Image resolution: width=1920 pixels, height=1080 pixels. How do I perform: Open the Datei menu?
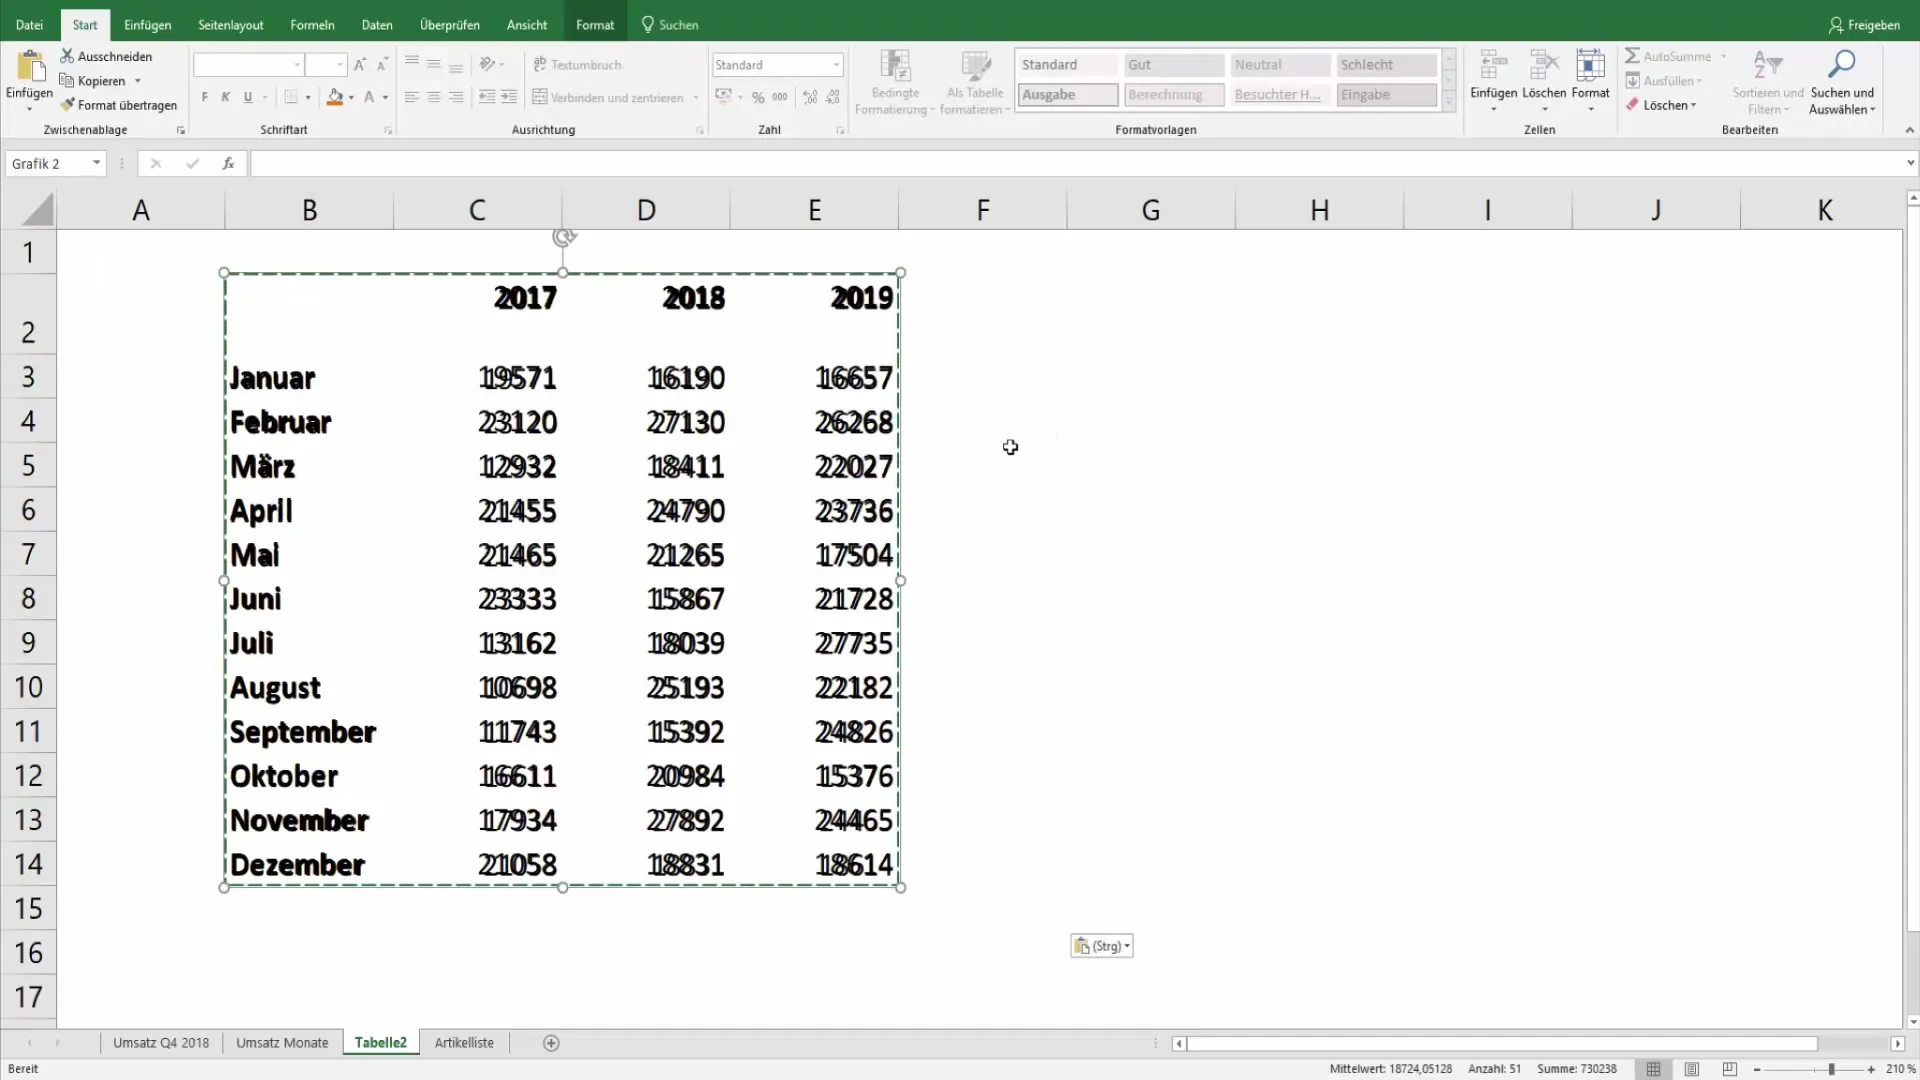coord(30,25)
